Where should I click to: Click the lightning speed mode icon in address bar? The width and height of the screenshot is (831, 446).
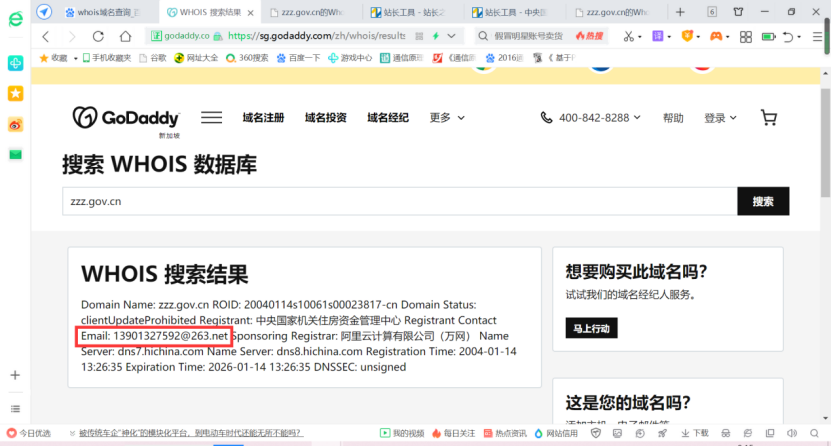click(436, 36)
